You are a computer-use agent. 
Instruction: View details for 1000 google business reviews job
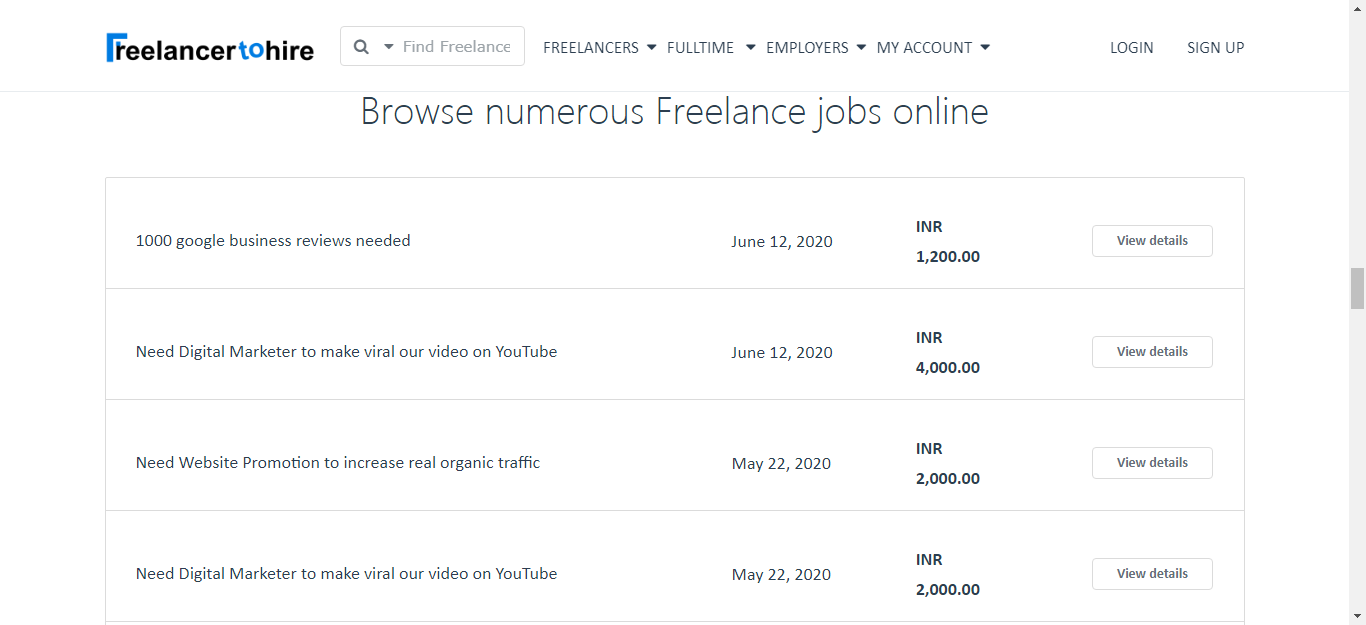click(x=1152, y=241)
